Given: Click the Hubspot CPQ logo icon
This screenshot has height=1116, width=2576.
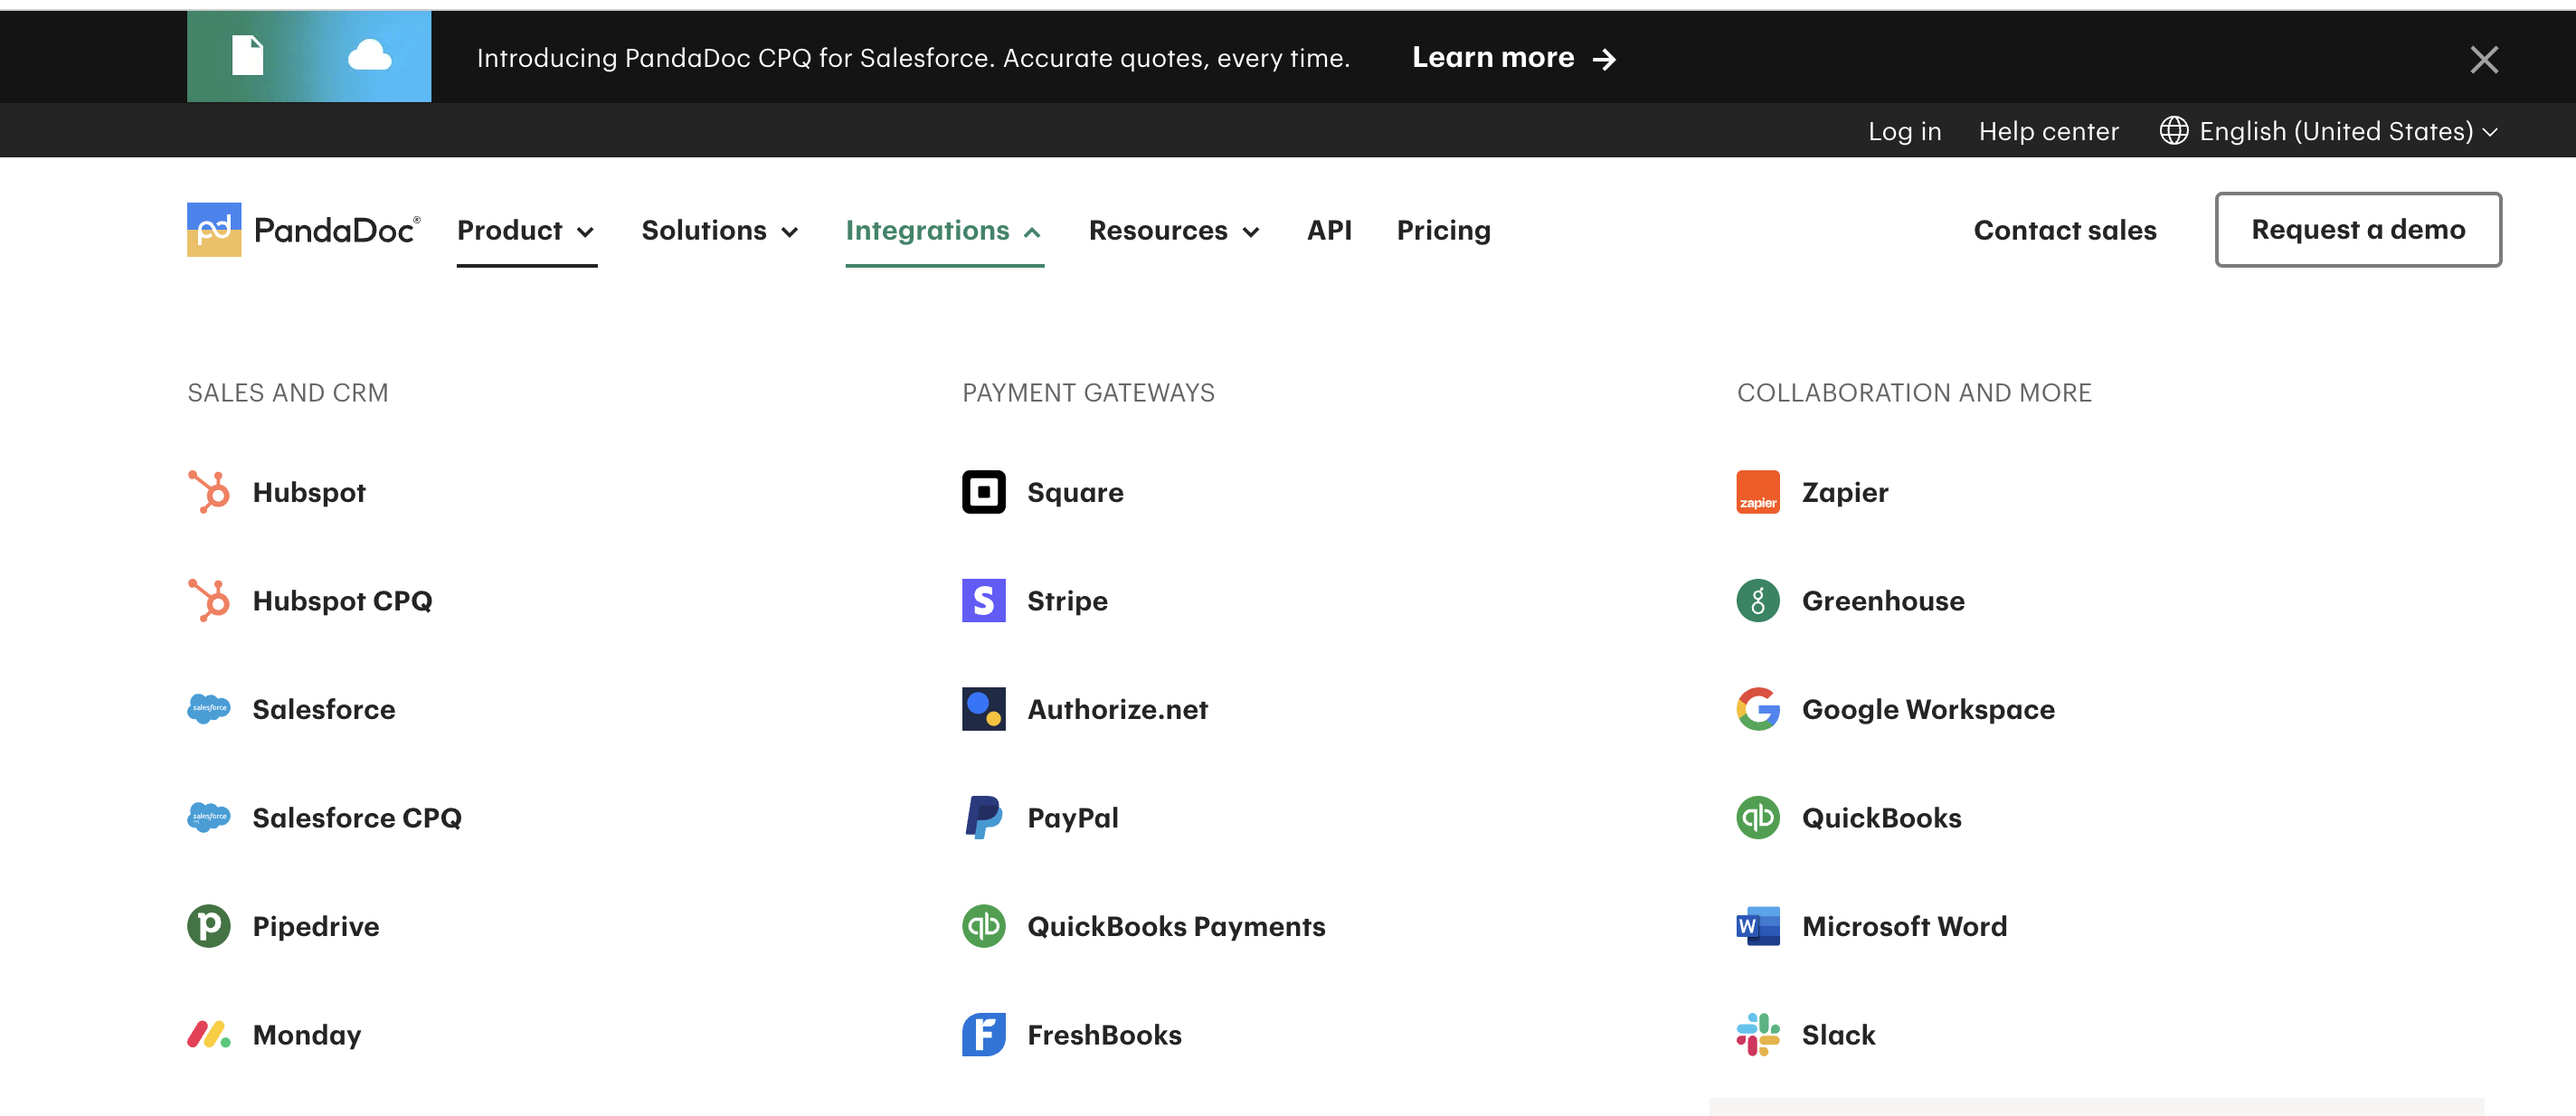Looking at the screenshot, I should (209, 601).
